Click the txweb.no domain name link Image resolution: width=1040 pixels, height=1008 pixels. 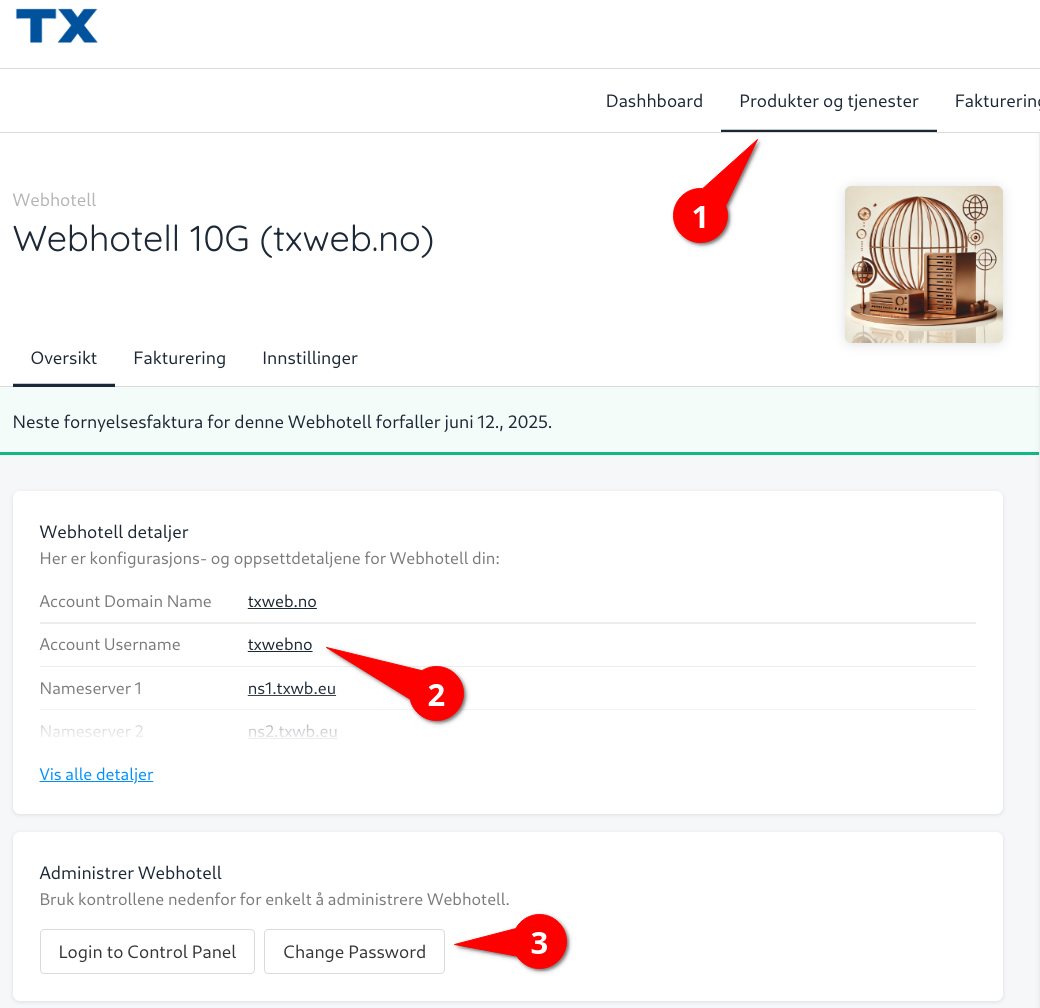(x=282, y=601)
